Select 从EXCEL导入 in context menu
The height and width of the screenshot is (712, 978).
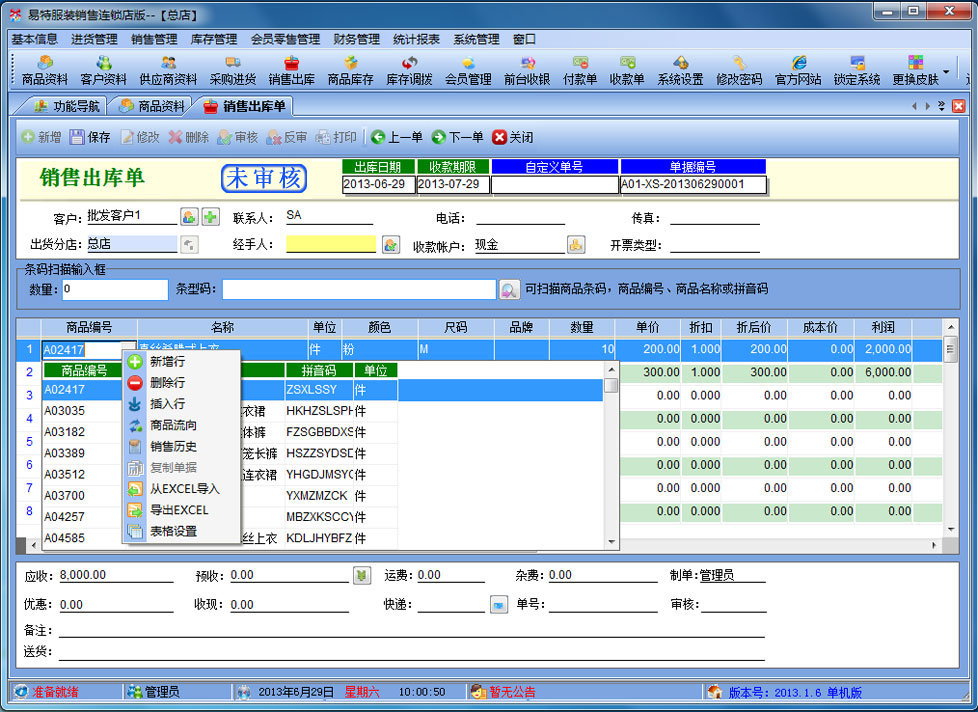coord(184,489)
